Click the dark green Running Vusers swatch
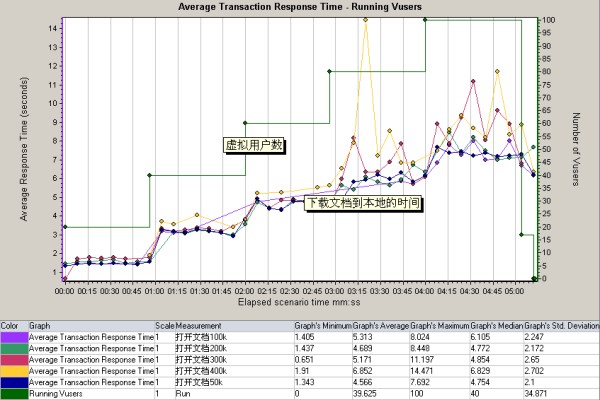 coord(14,394)
